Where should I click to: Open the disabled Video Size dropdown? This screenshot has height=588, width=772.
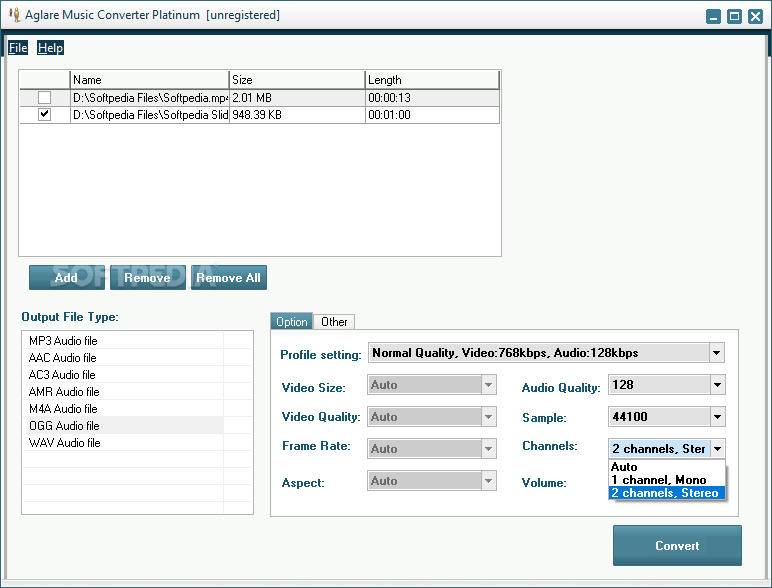[488, 385]
